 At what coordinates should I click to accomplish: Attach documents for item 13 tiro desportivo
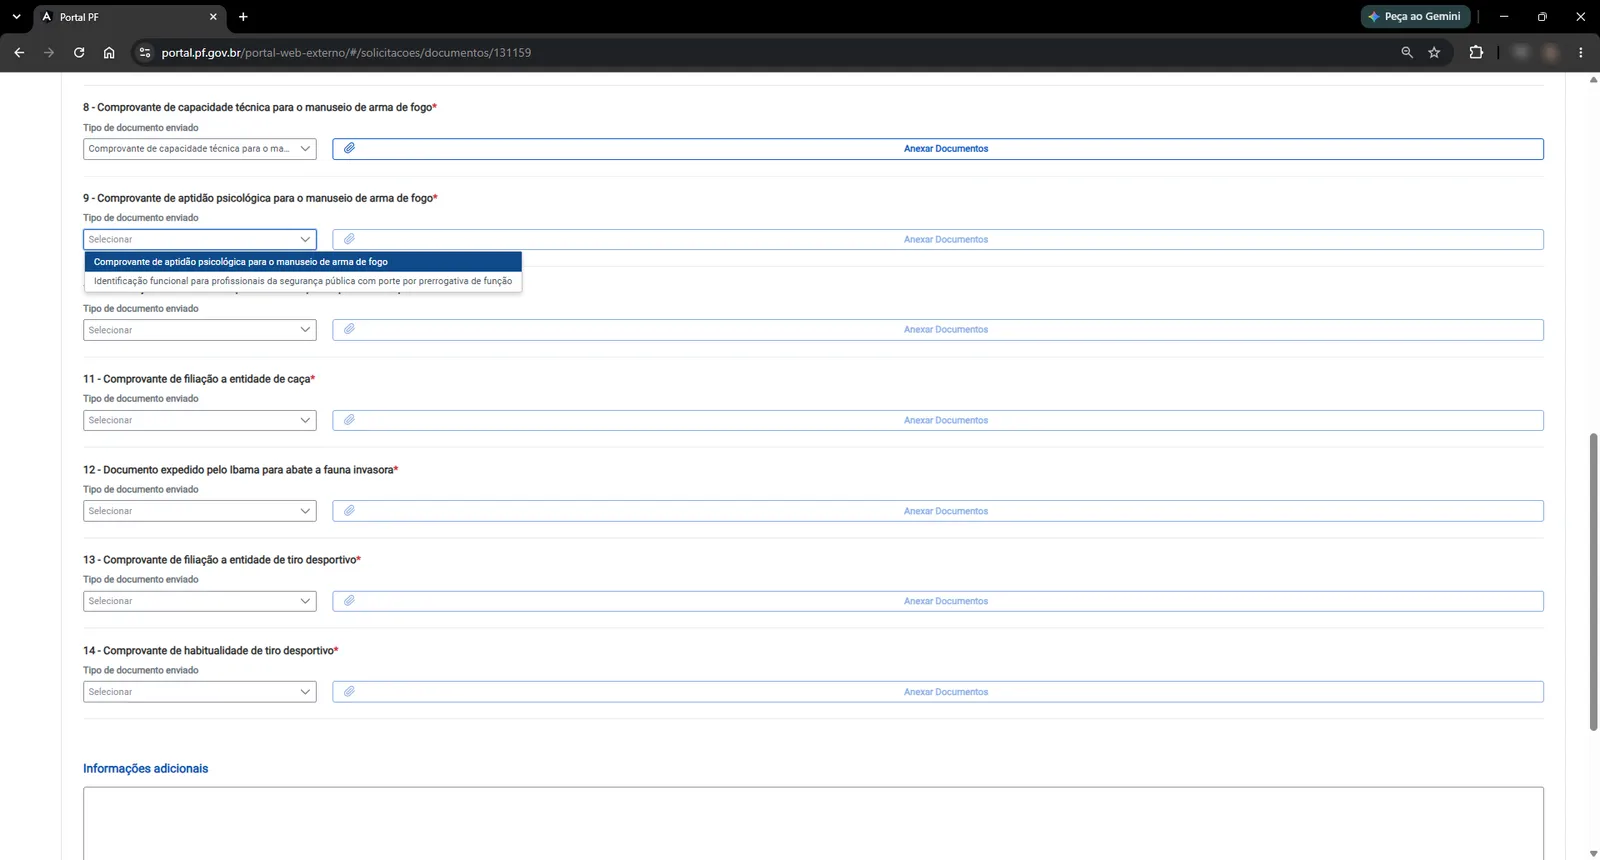point(938,601)
